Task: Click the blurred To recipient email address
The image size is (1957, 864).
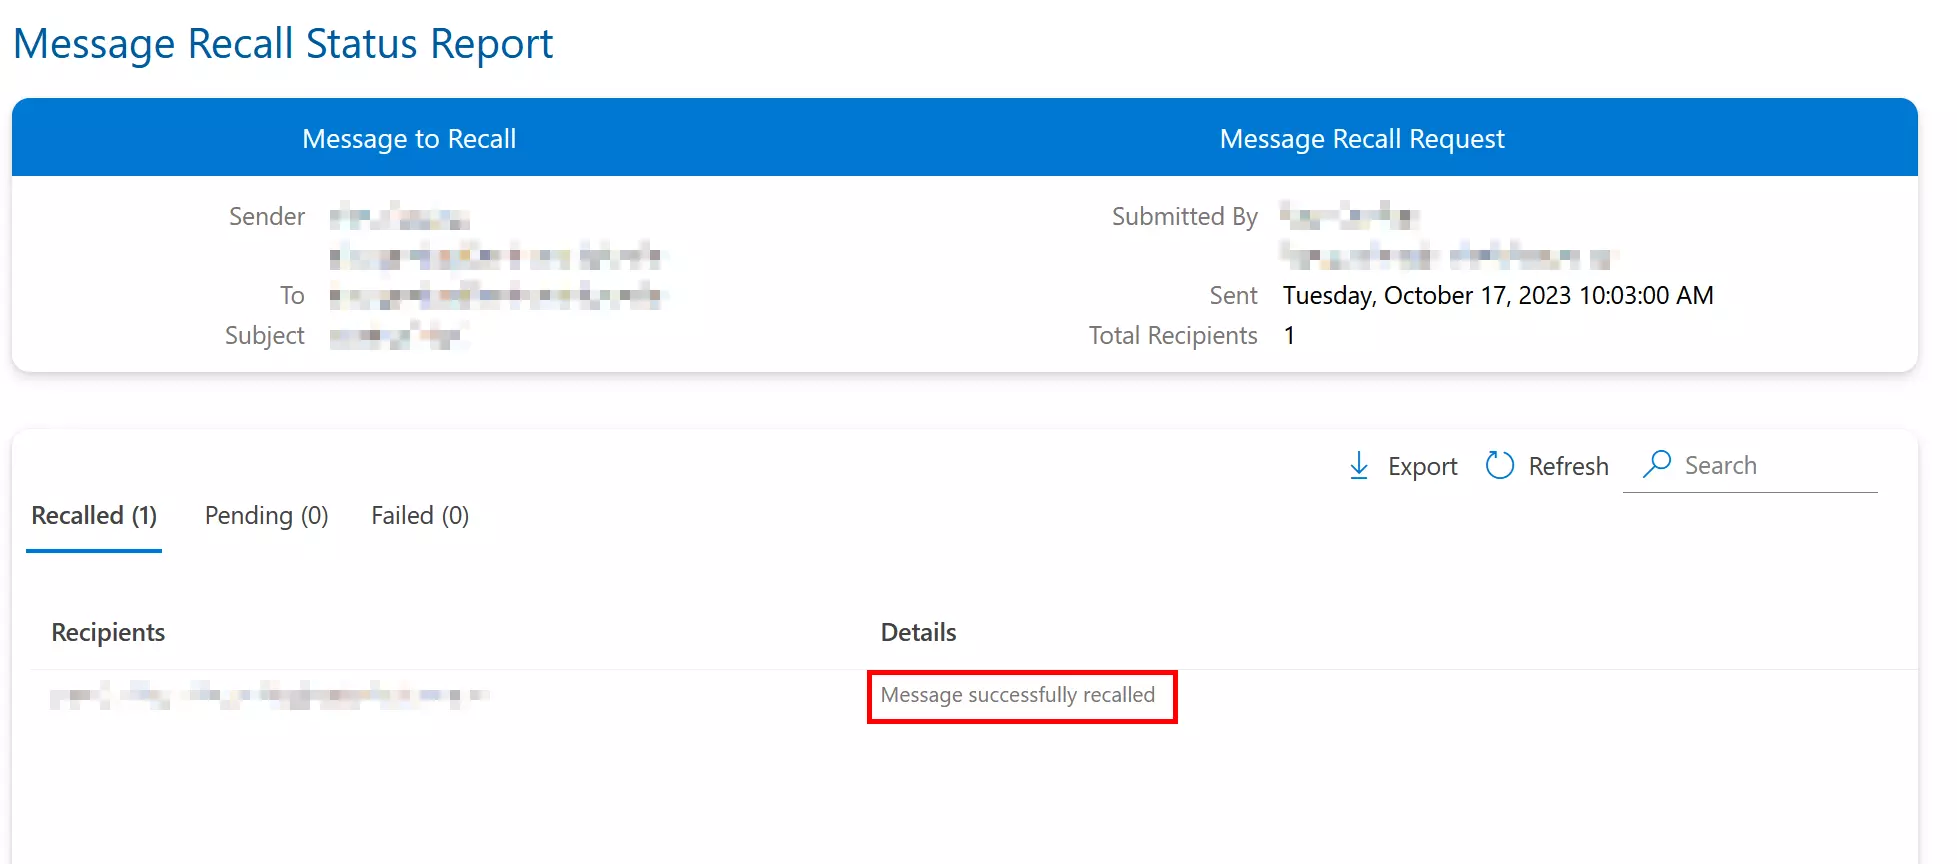Action: [x=495, y=296]
